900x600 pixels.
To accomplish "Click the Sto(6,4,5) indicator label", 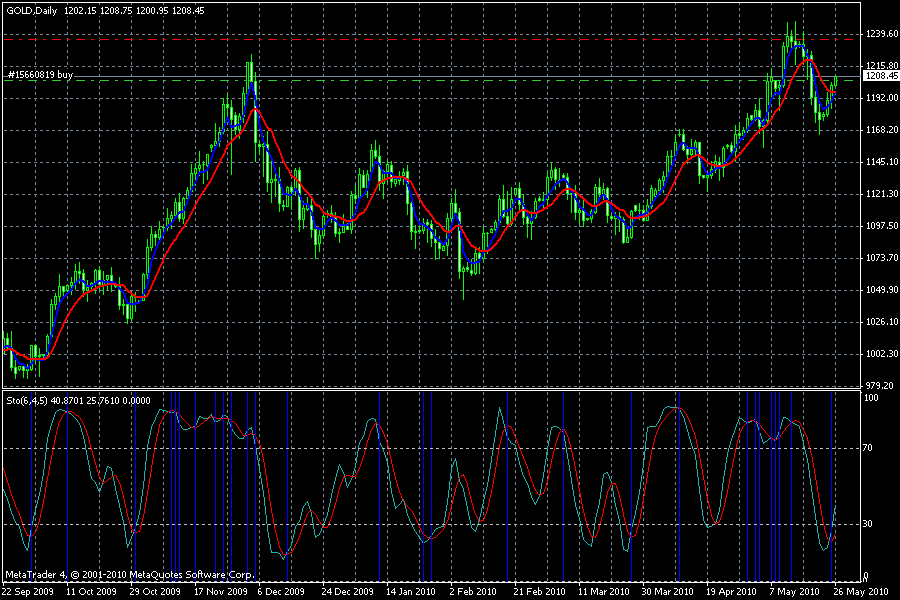I will pyautogui.click(x=27, y=401).
